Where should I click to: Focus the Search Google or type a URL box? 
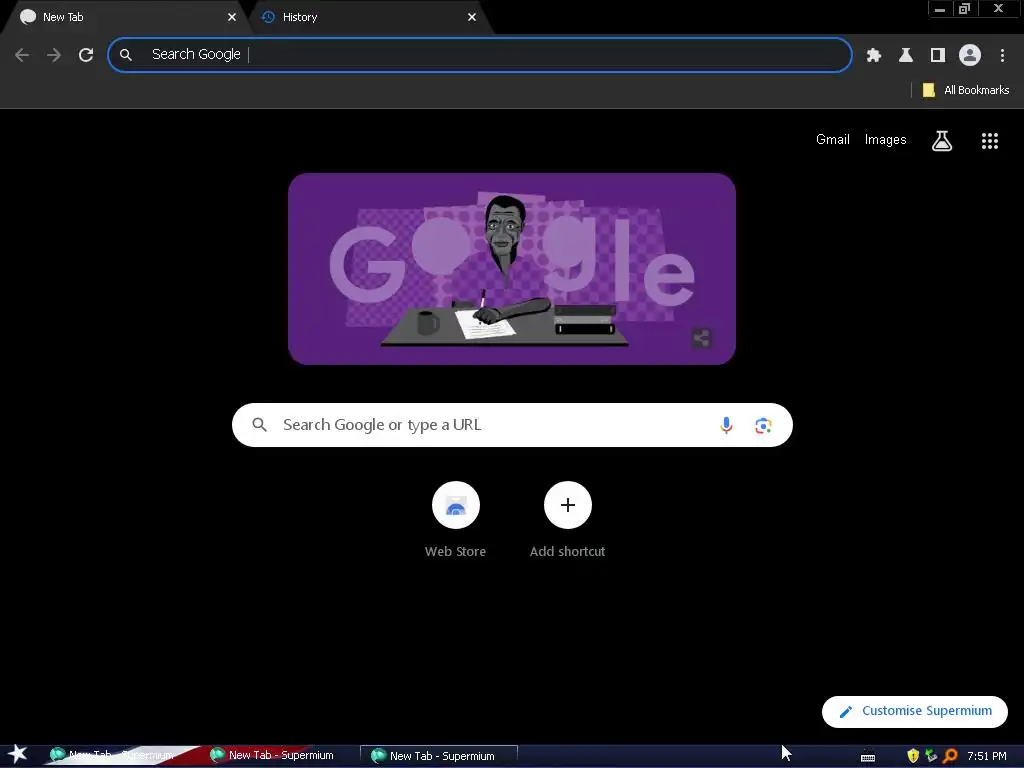512,425
